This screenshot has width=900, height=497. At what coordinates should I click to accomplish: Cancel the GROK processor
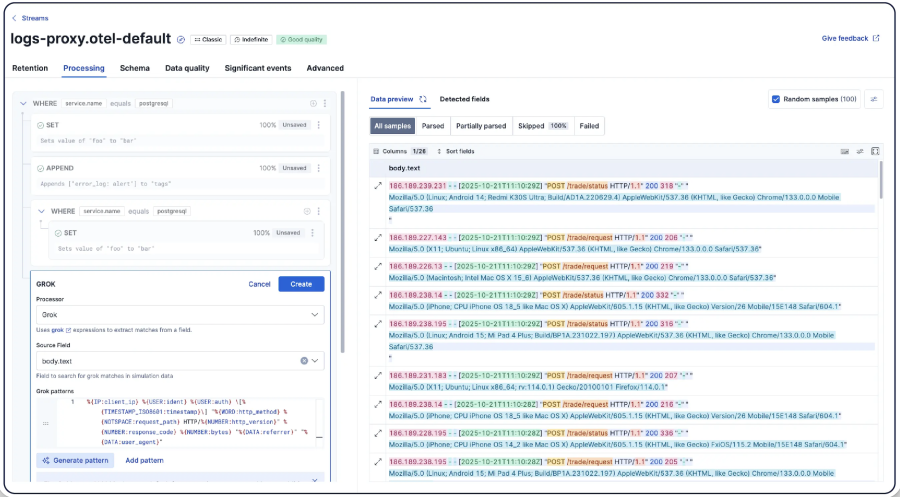point(259,284)
